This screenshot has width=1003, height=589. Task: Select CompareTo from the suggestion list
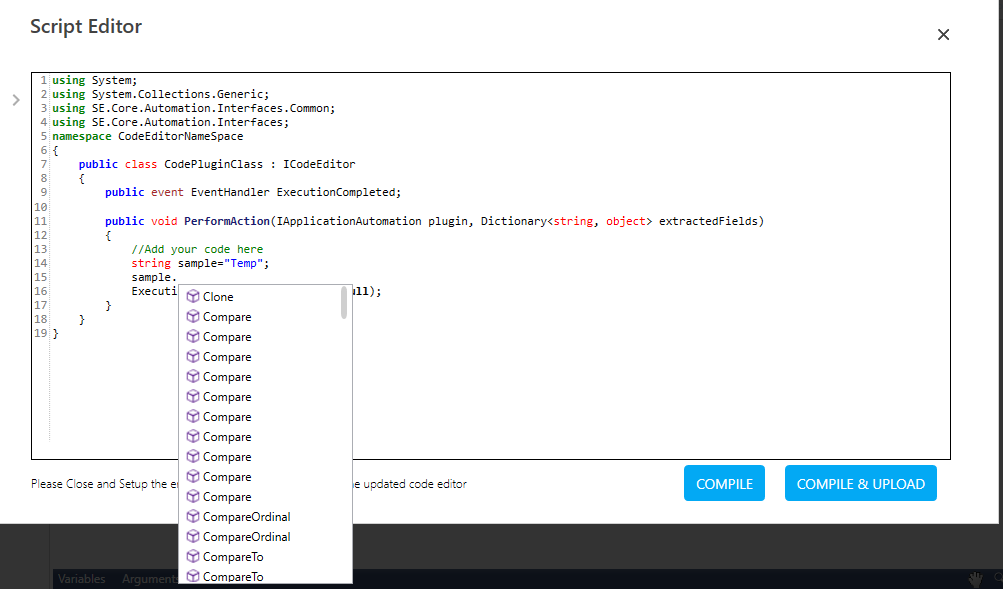(x=226, y=556)
